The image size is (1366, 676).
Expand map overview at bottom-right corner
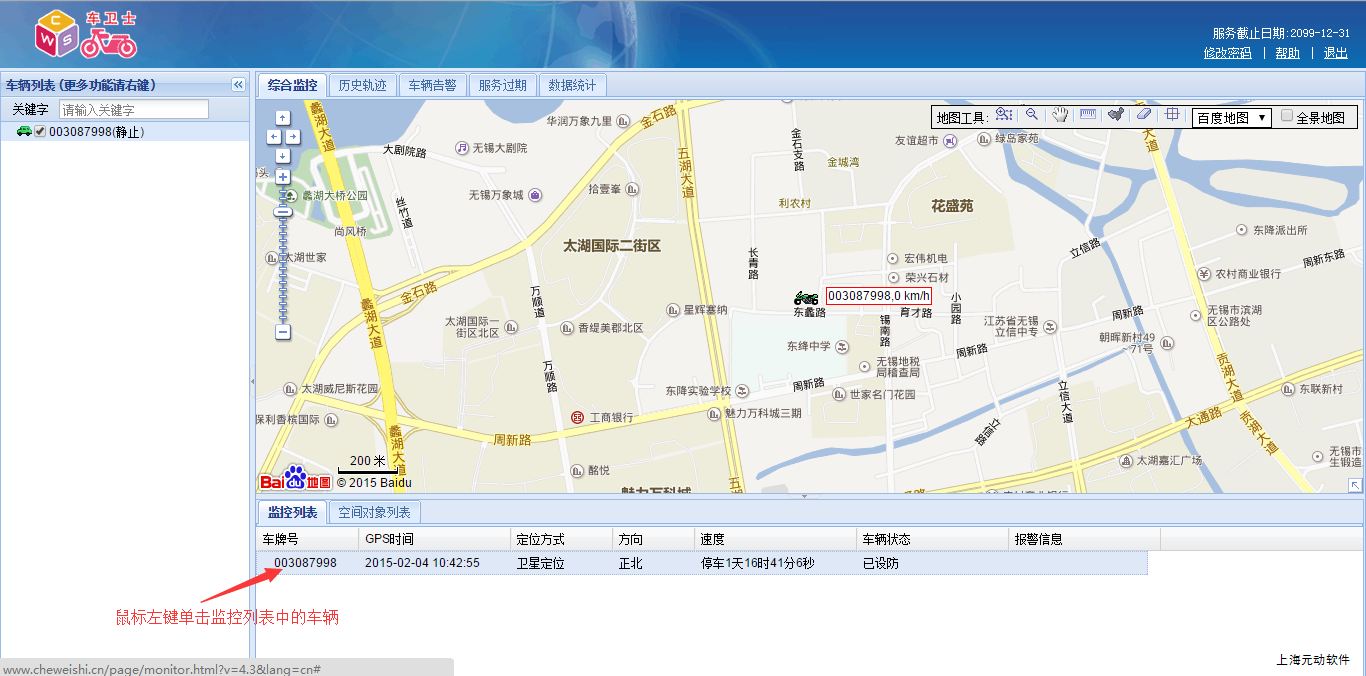[x=1355, y=485]
